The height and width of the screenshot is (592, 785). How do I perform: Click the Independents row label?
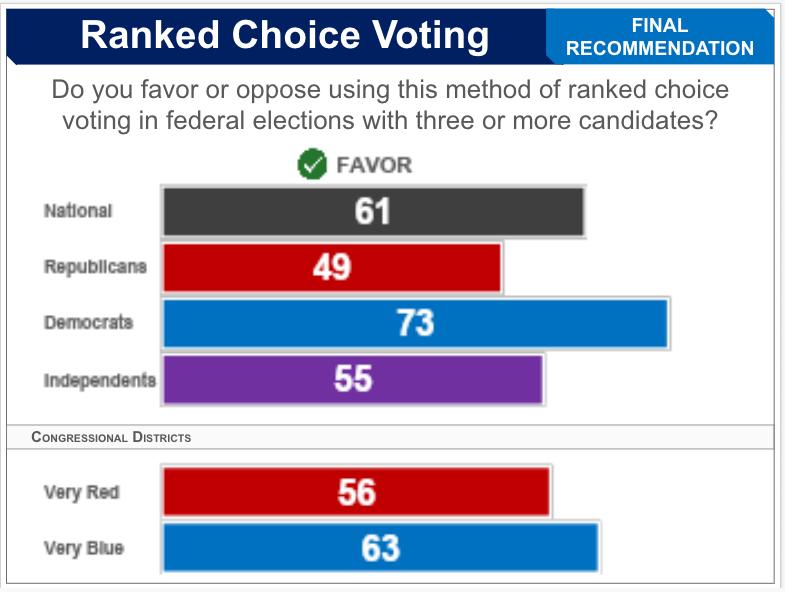[100, 380]
